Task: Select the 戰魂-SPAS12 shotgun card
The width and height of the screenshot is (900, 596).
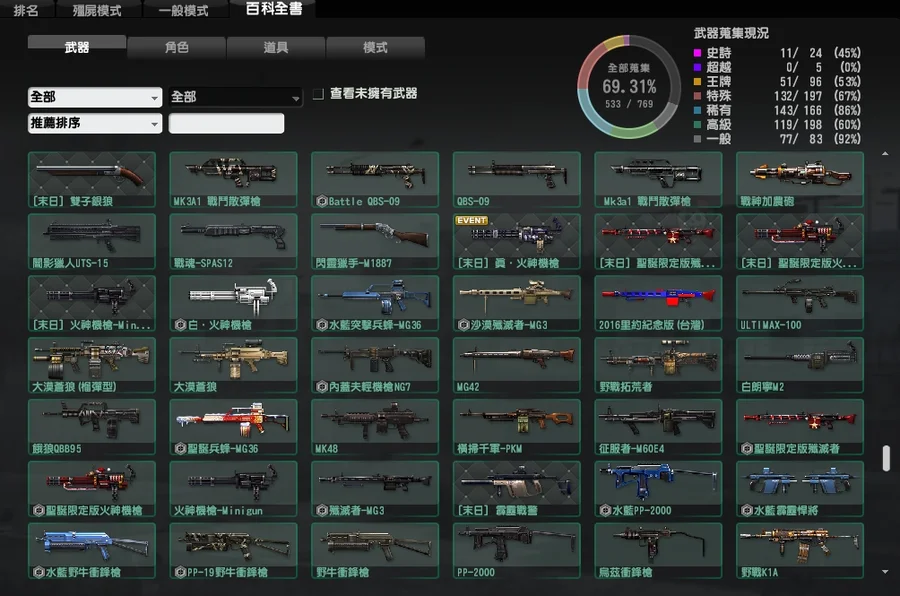Action: click(233, 241)
